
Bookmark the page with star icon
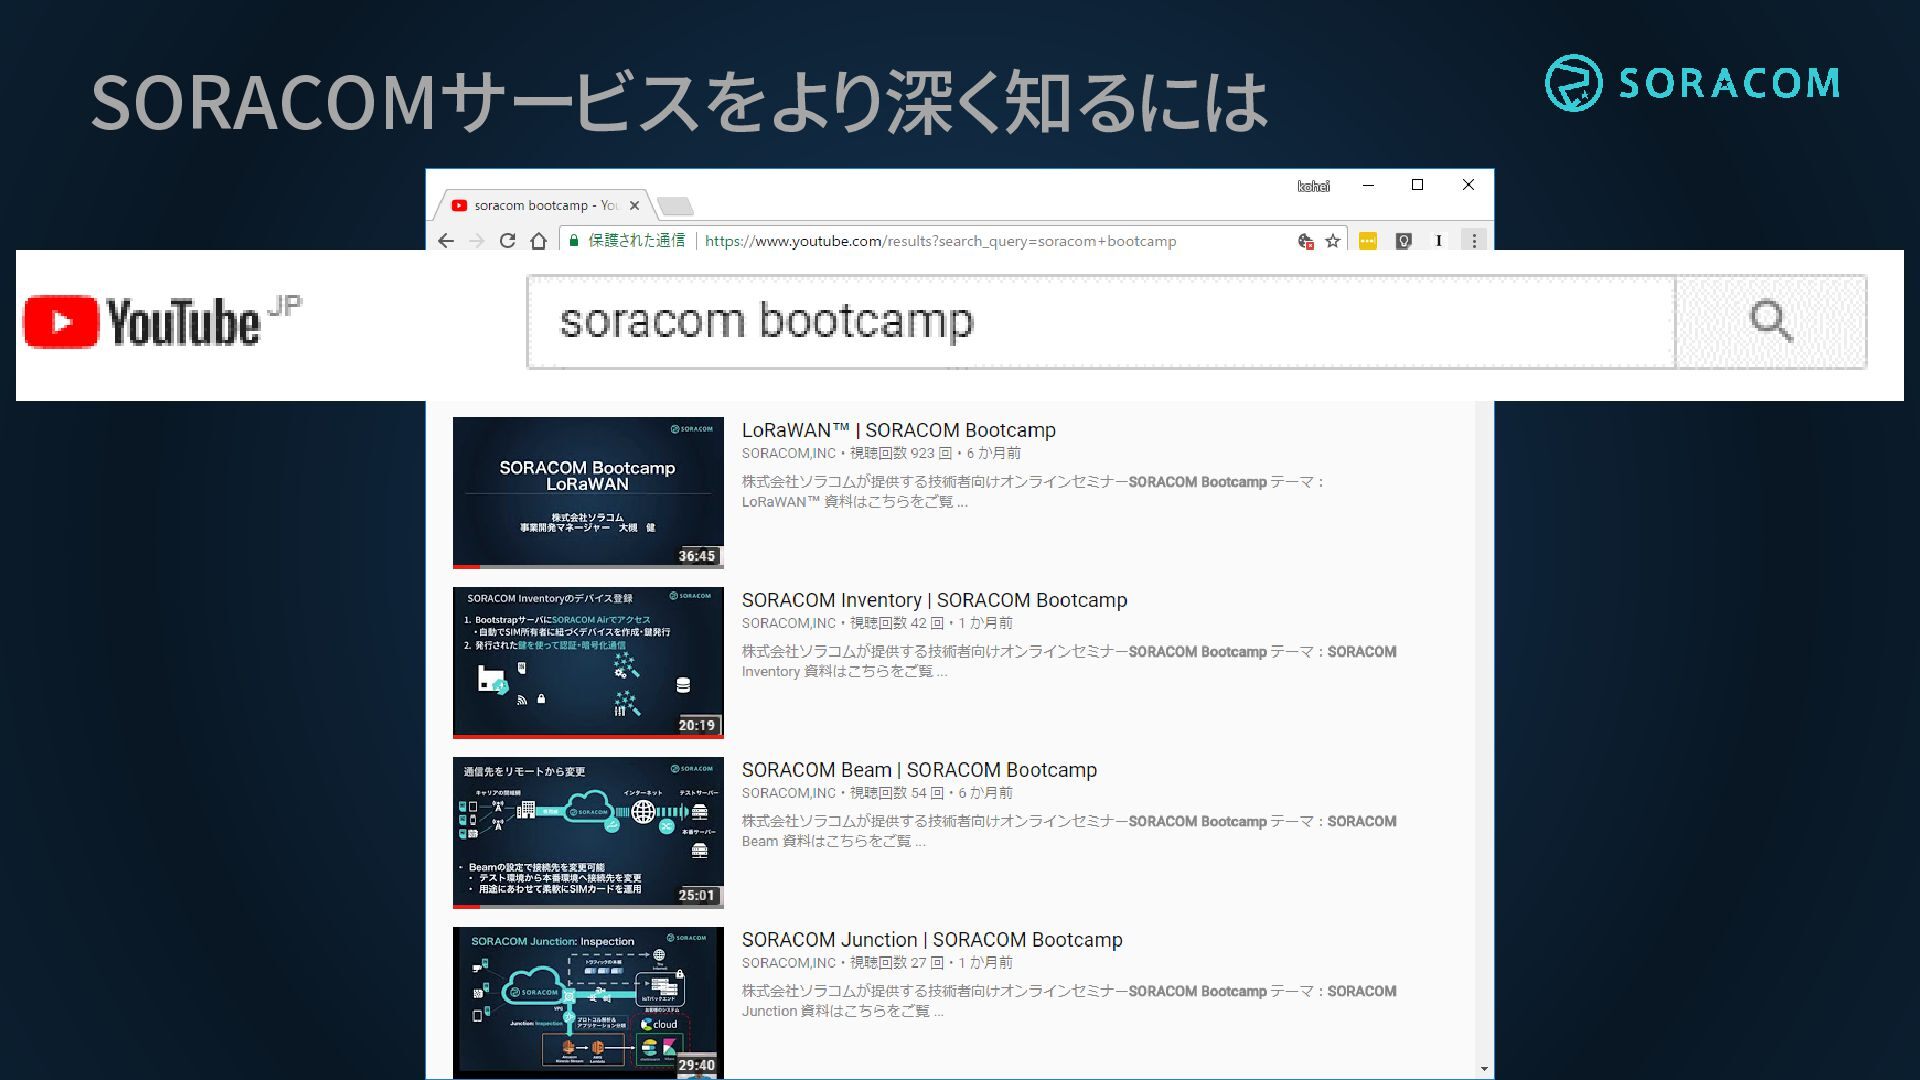1332,241
